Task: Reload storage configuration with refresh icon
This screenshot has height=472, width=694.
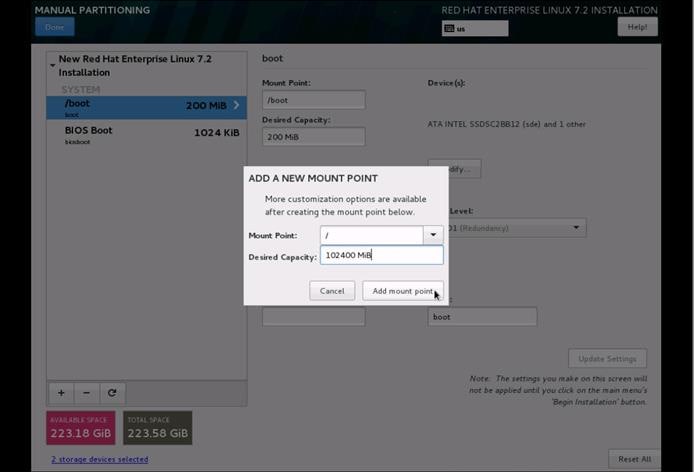Action: pyautogui.click(x=112, y=393)
